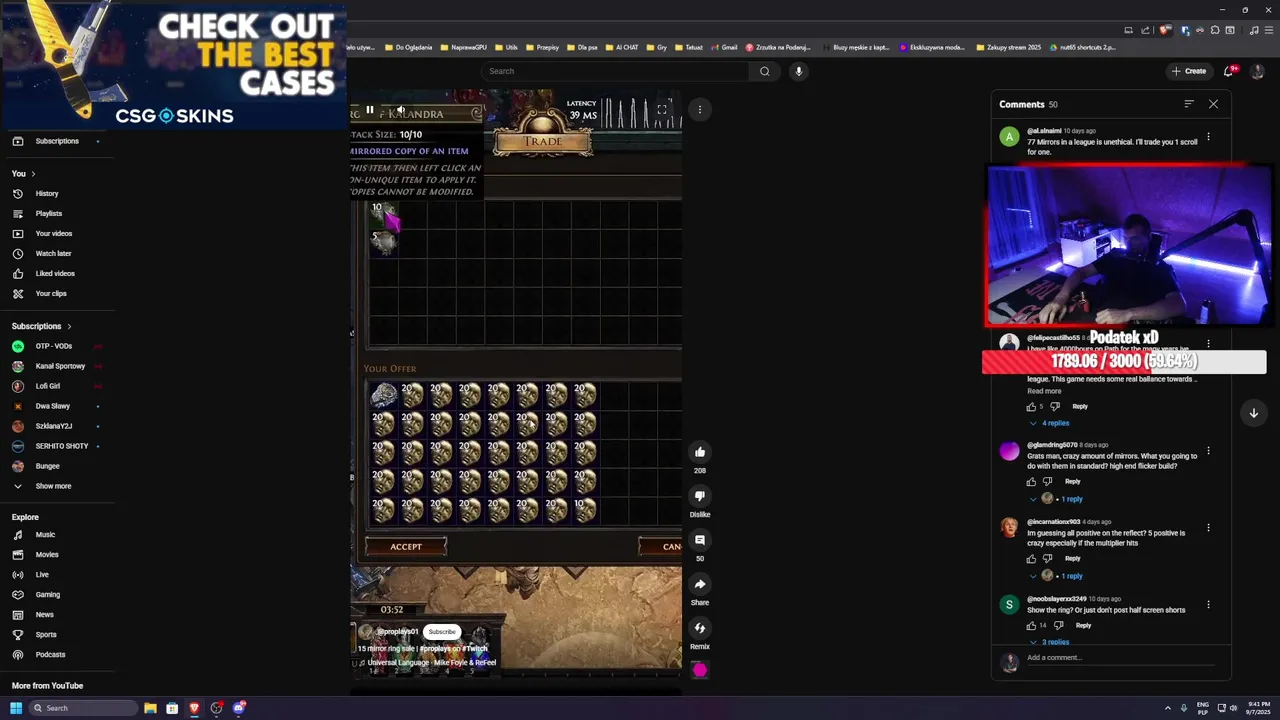This screenshot has height=720, width=1280.
Task: Close the Comments panel
Action: (x=1213, y=104)
